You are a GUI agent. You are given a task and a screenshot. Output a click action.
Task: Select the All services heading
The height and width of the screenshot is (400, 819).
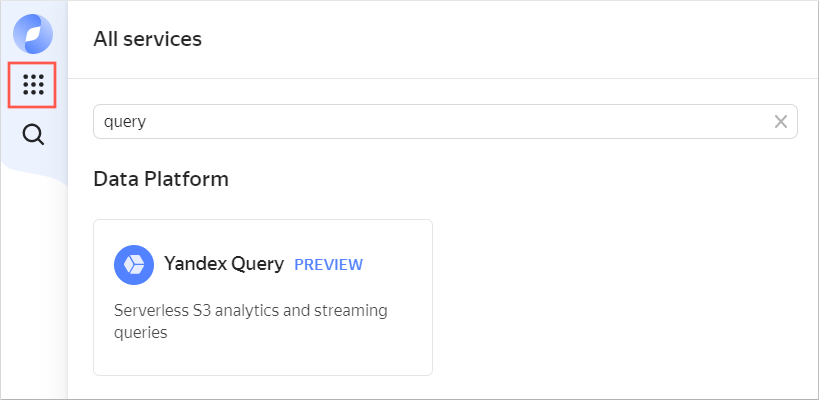(147, 39)
